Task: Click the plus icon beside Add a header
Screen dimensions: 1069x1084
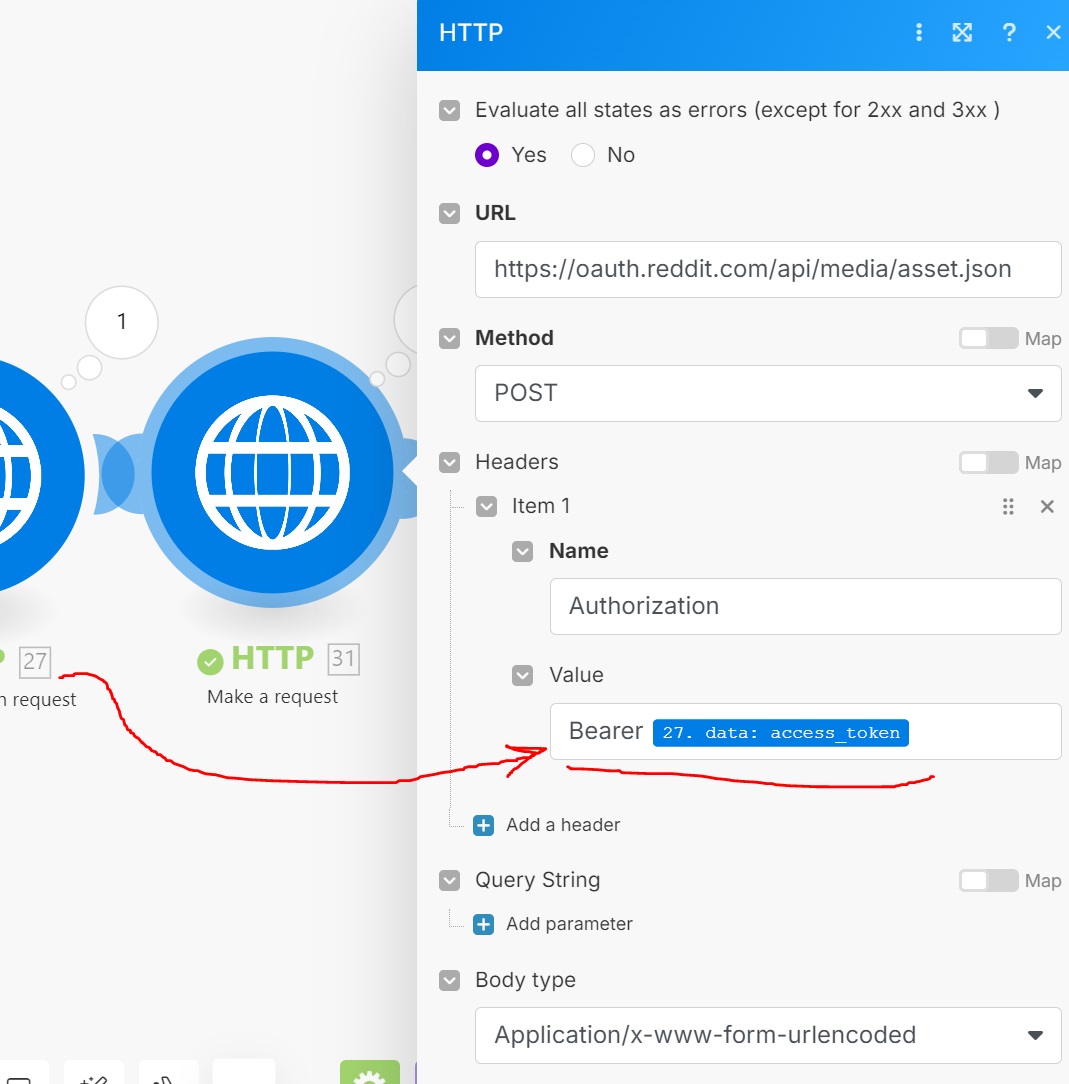Action: 483,825
